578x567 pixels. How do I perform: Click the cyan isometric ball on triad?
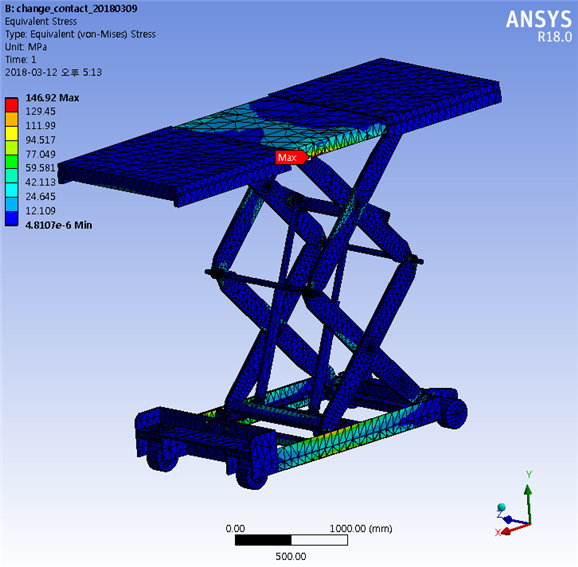pyautogui.click(x=501, y=507)
